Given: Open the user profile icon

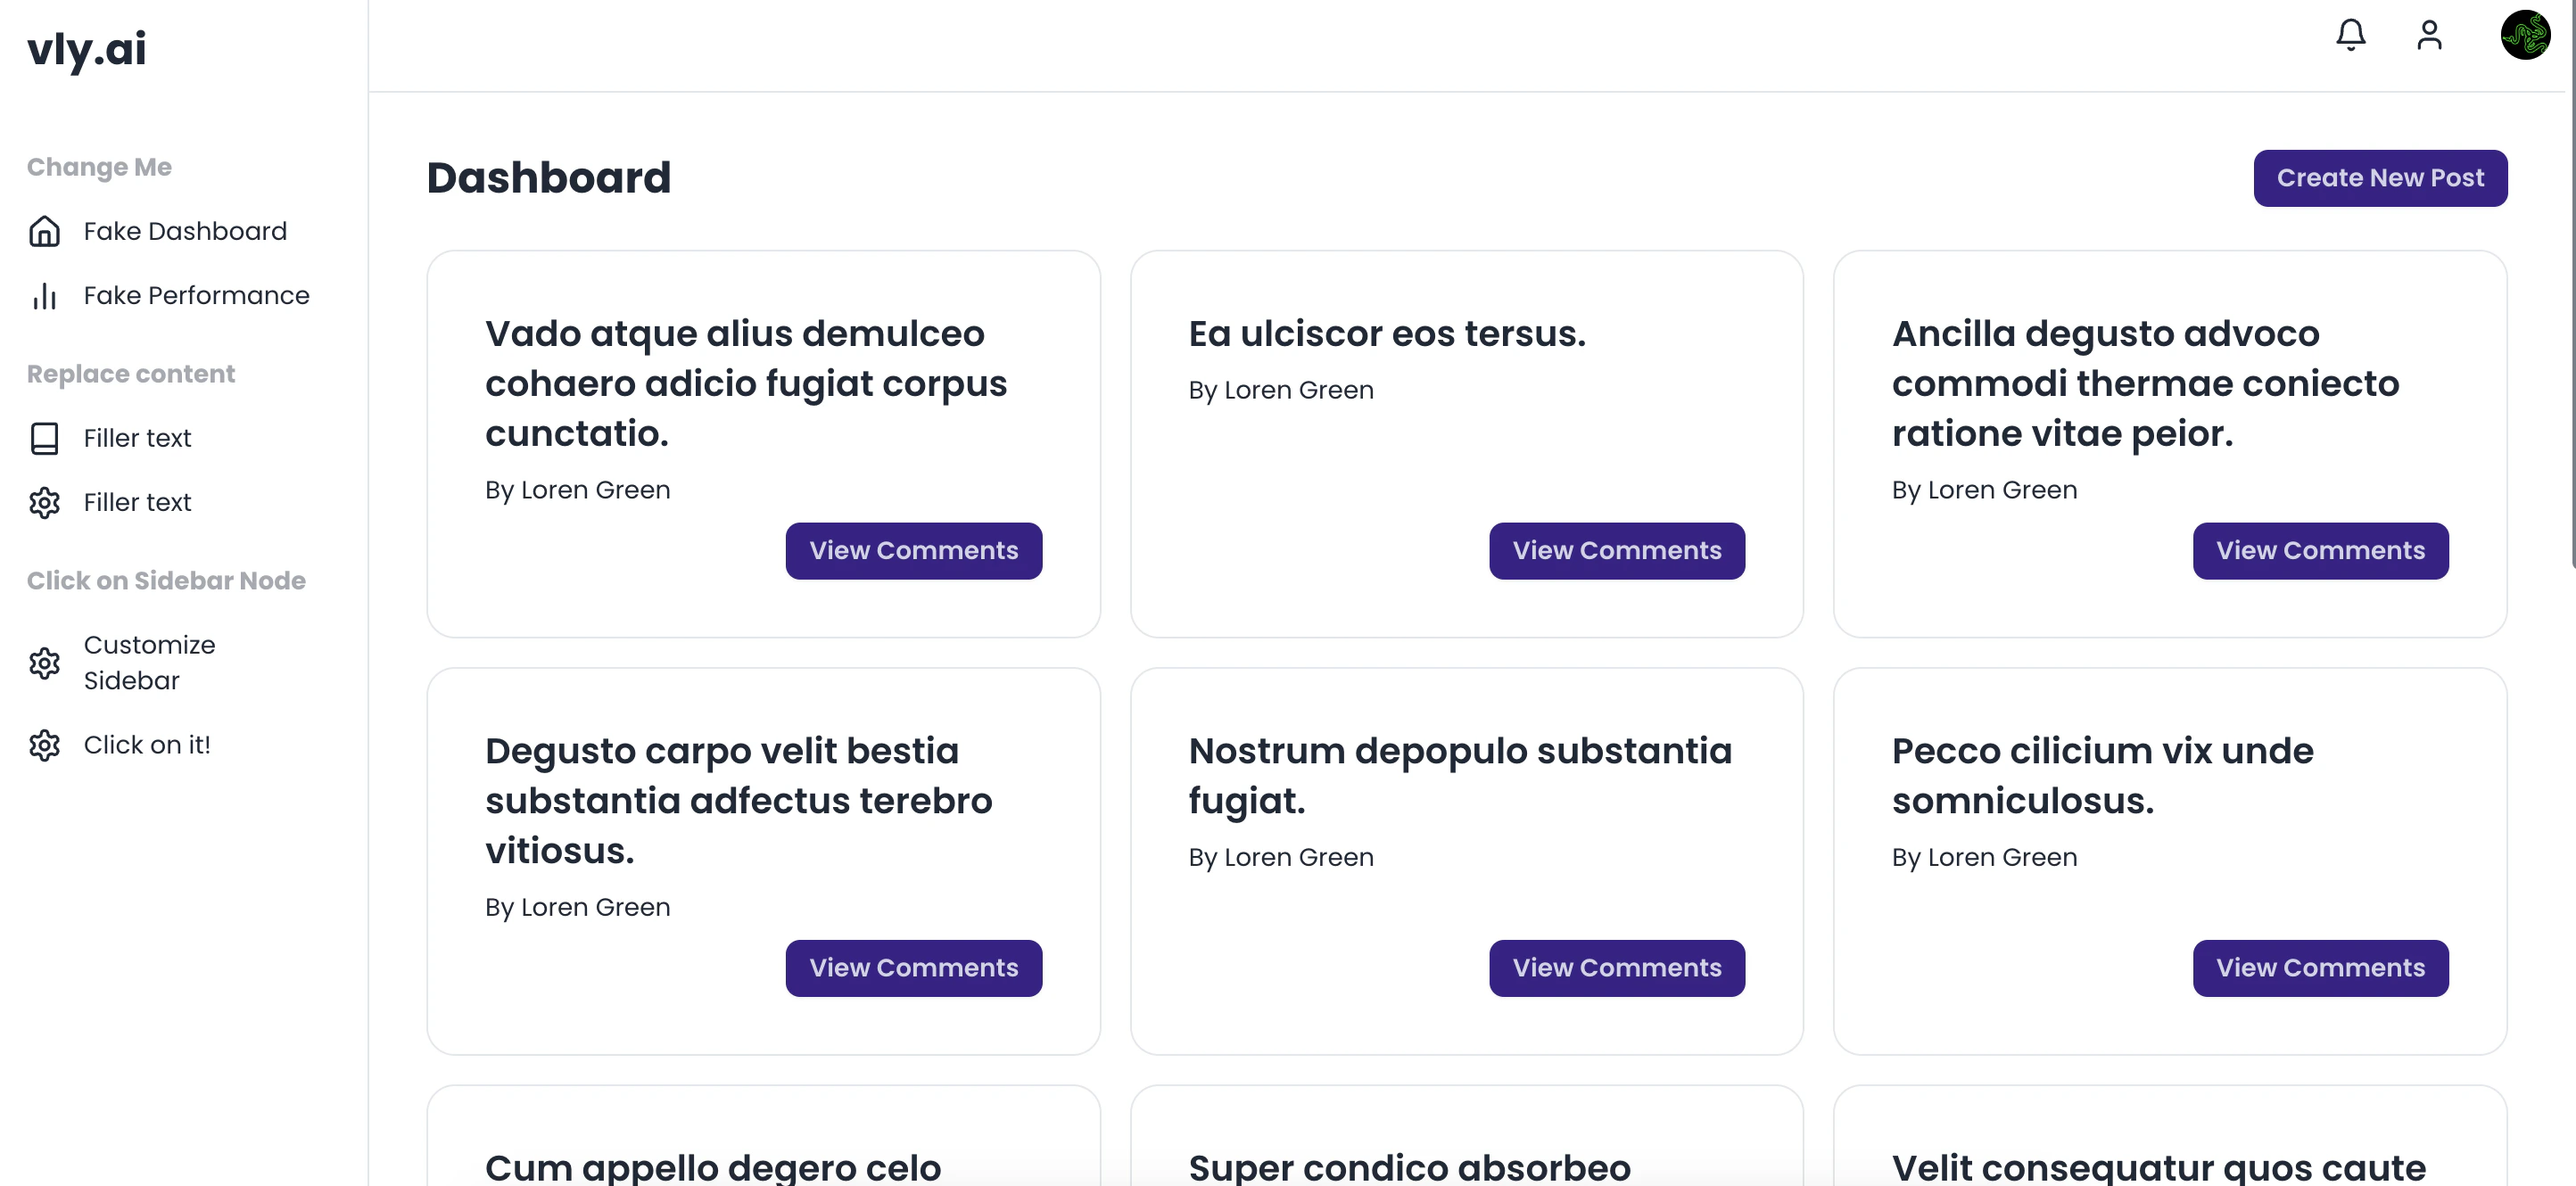Looking at the screenshot, I should (x=2429, y=35).
